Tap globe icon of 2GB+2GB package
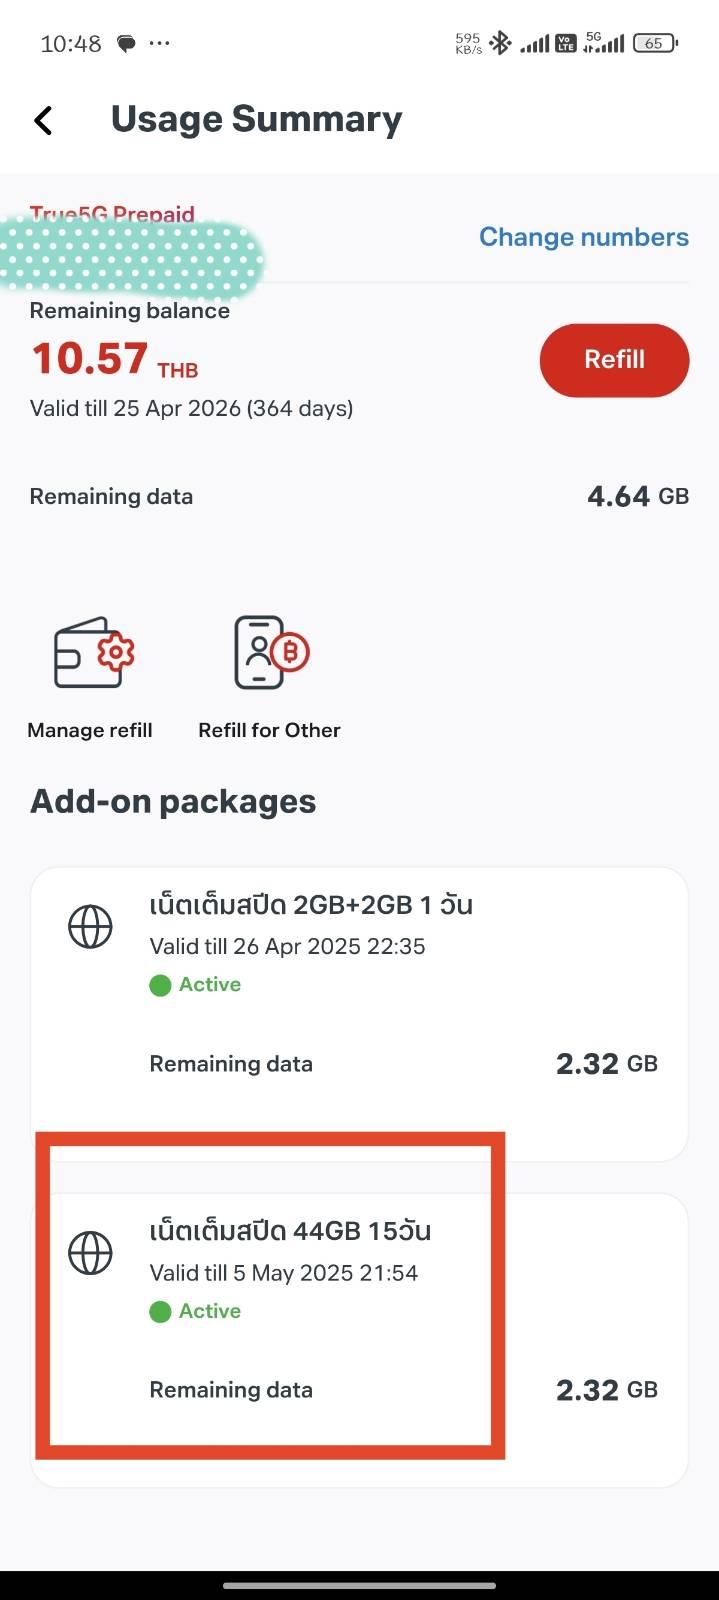The height and width of the screenshot is (1600, 719). (90, 927)
